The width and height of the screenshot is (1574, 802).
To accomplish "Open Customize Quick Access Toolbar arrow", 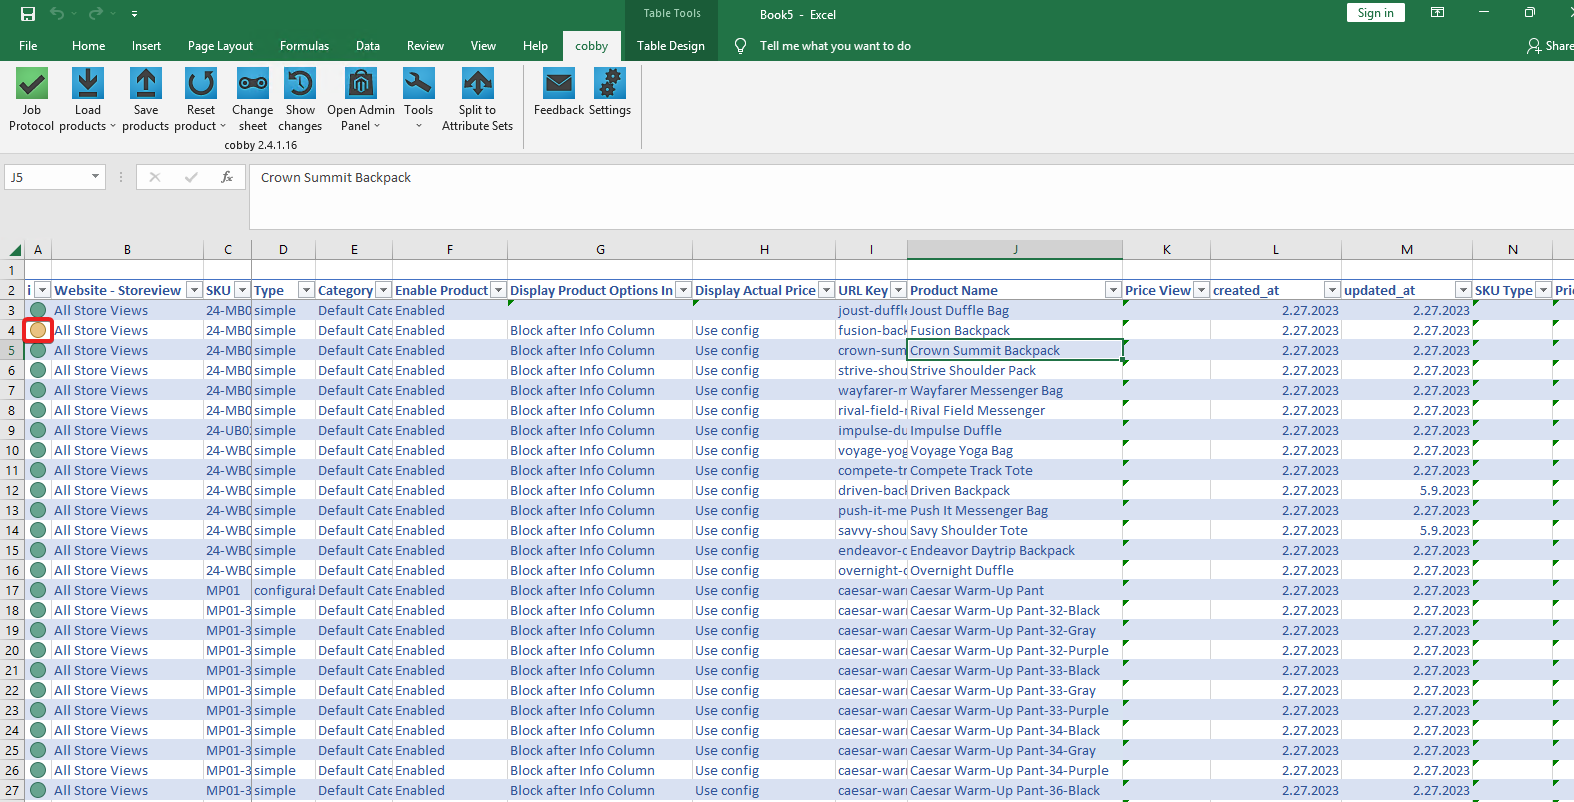I will pyautogui.click(x=134, y=14).
